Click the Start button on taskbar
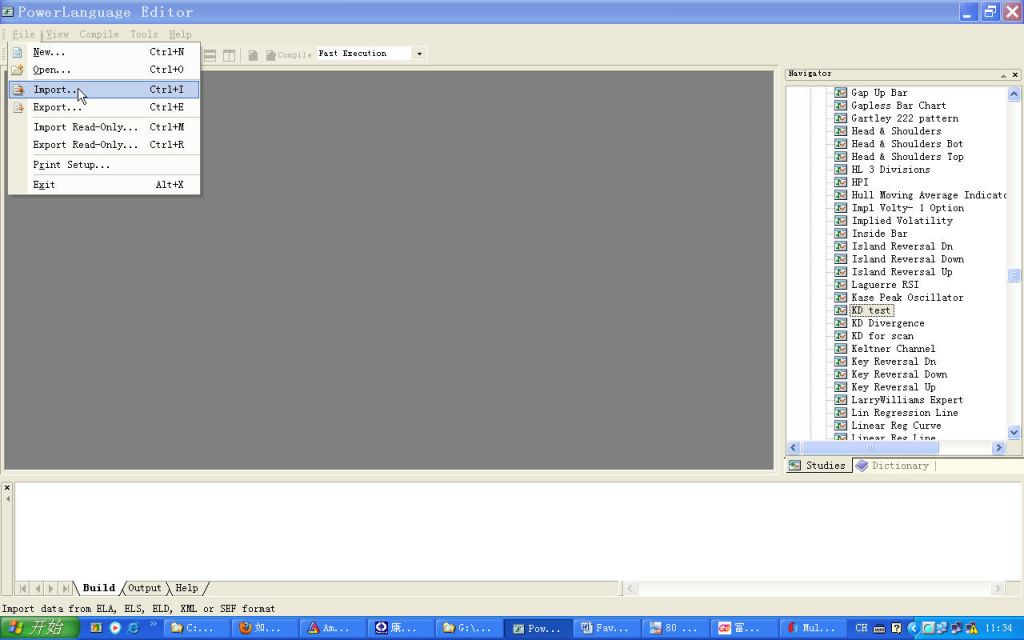Image resolution: width=1024 pixels, height=640 pixels. (39, 628)
